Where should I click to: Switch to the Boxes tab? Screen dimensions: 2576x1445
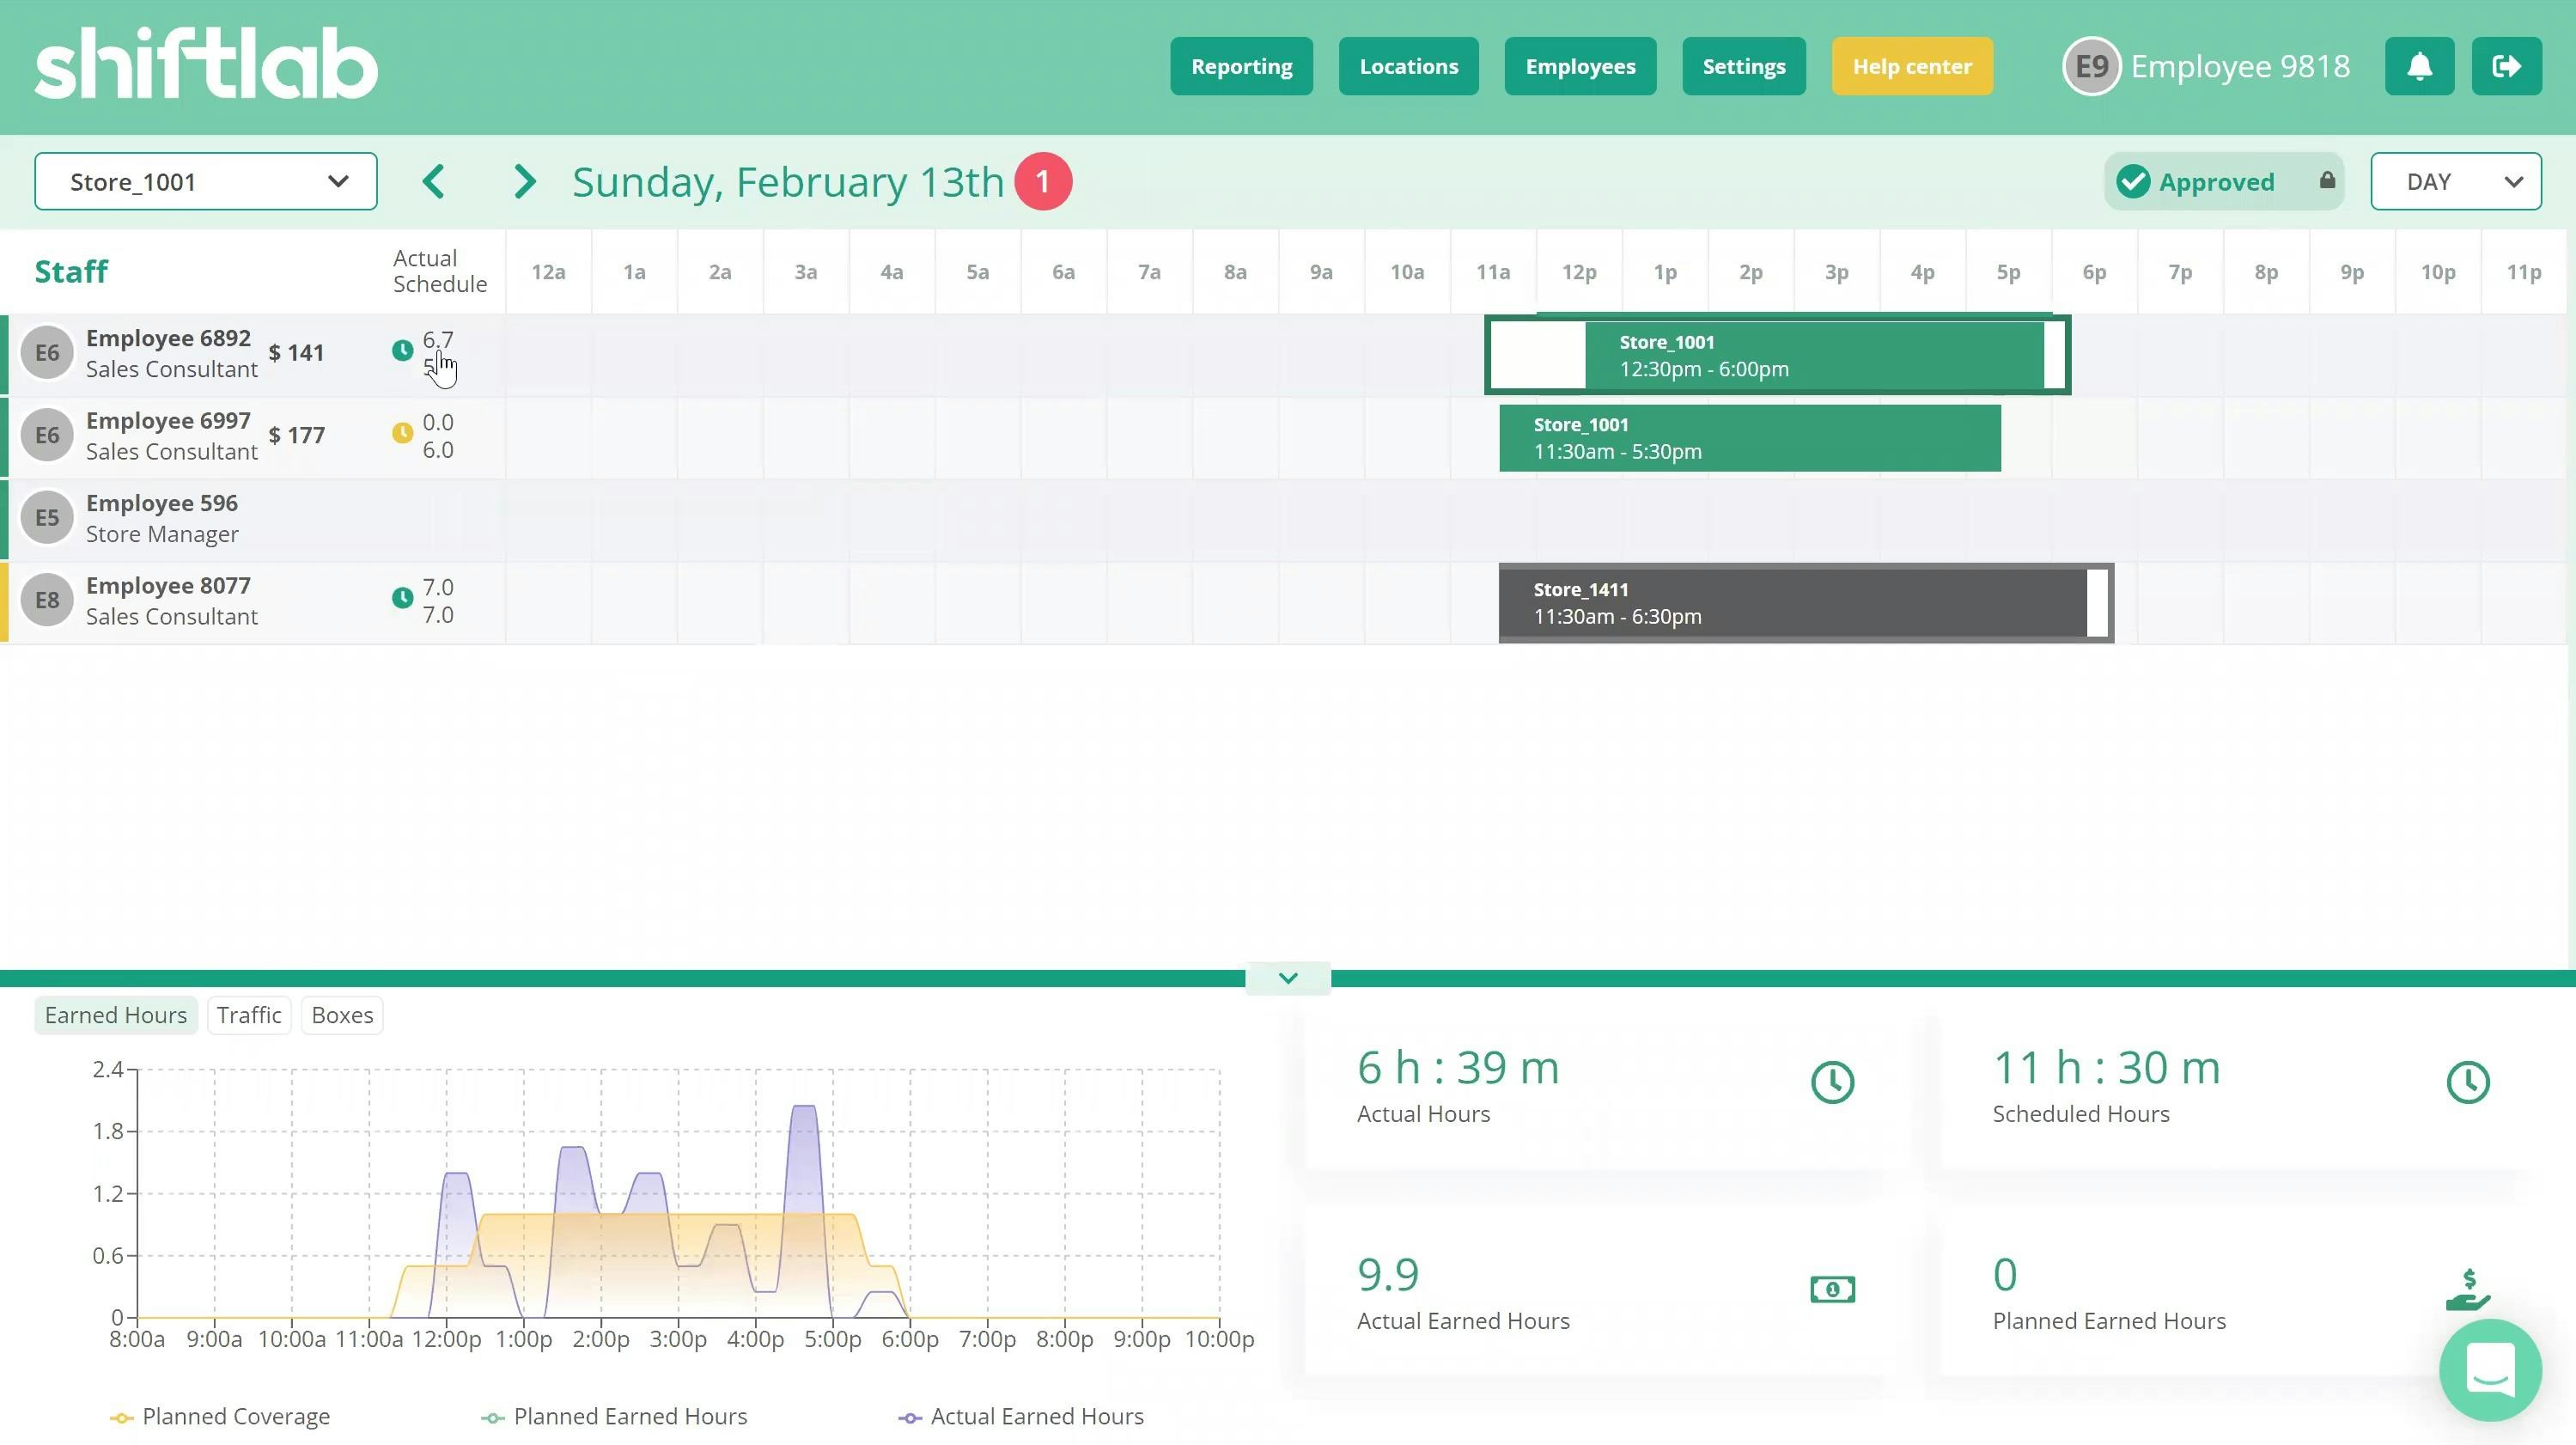tap(341, 1014)
